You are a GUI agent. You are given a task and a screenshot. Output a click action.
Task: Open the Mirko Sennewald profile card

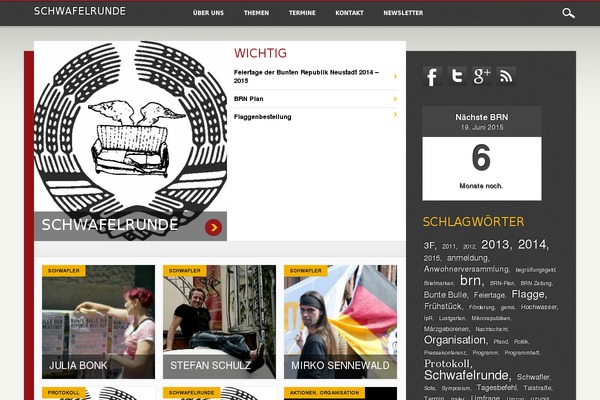coord(340,322)
